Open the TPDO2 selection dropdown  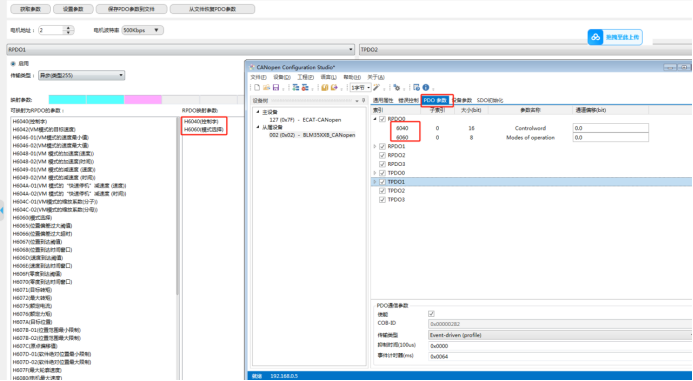pyautogui.click(x=526, y=50)
